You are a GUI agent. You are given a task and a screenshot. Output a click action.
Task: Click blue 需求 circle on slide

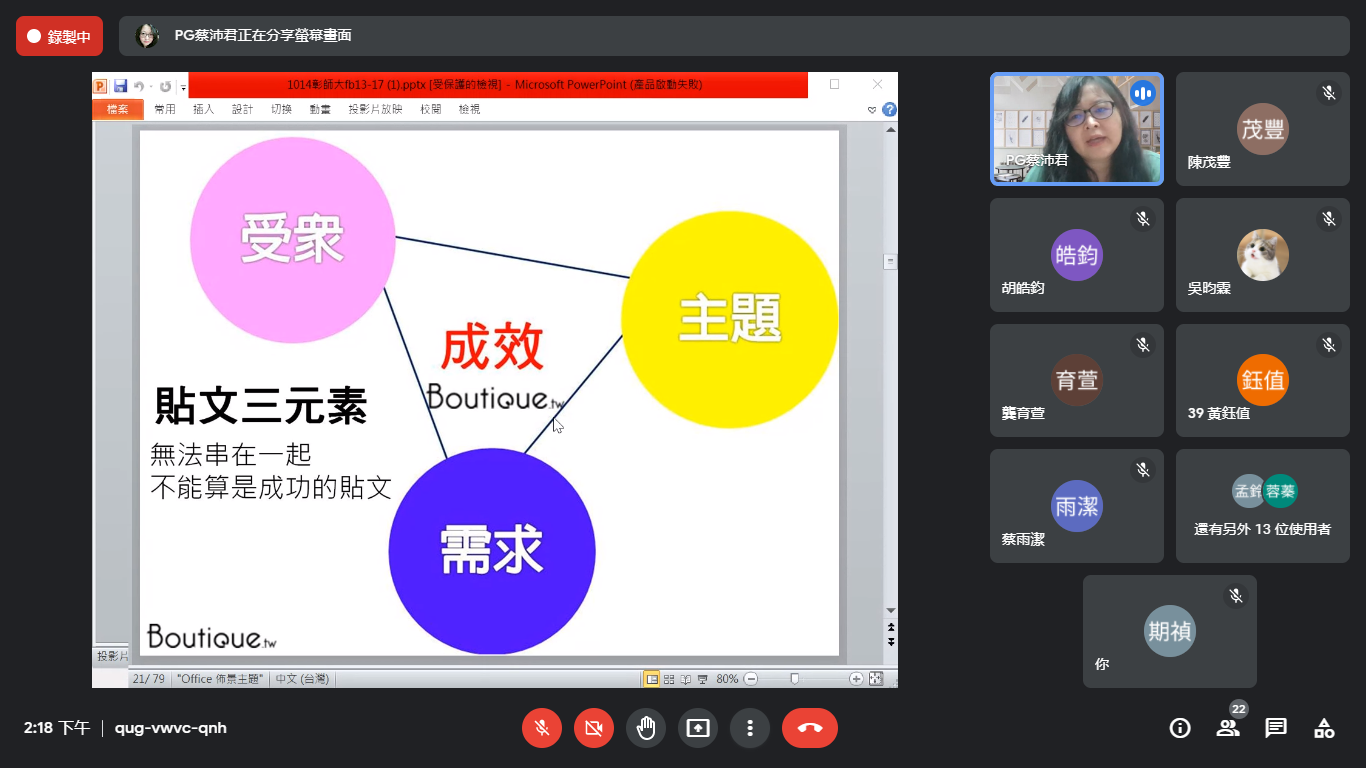click(x=492, y=551)
